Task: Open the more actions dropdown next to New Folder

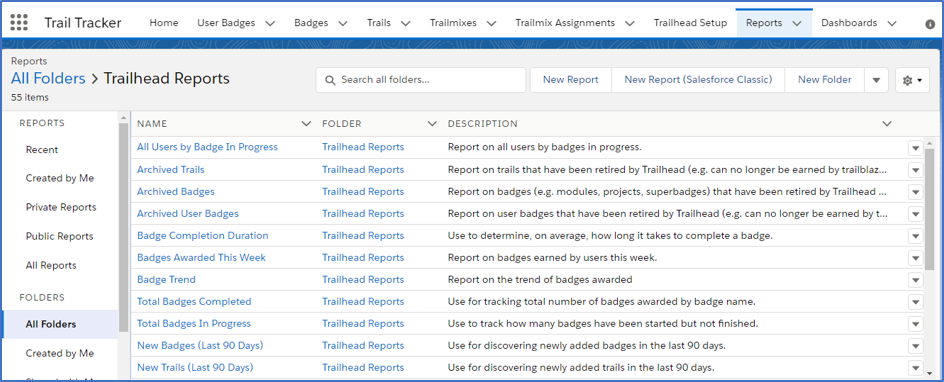Action: pos(877,80)
